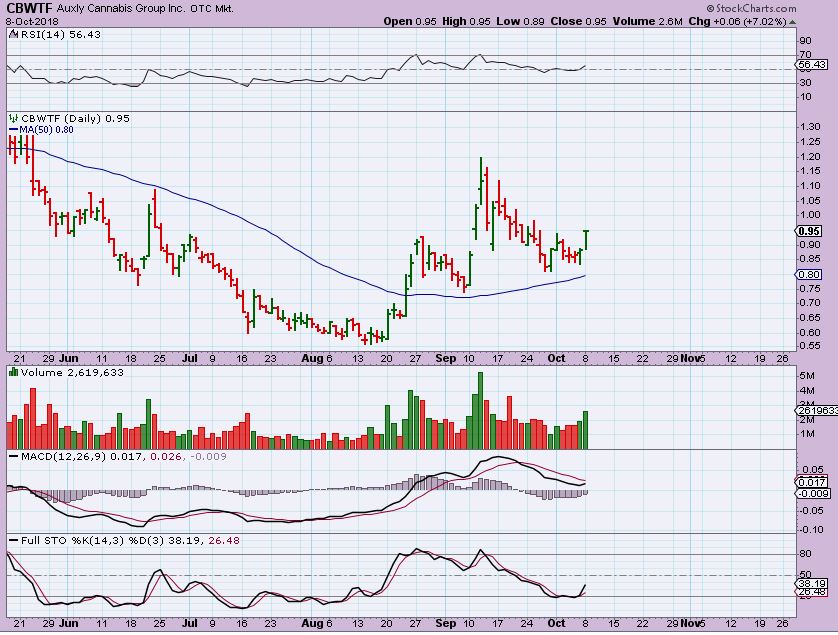Click the MACD(12,26,9) 0.017 legend label
838x635 pixels.
[x=82, y=456]
